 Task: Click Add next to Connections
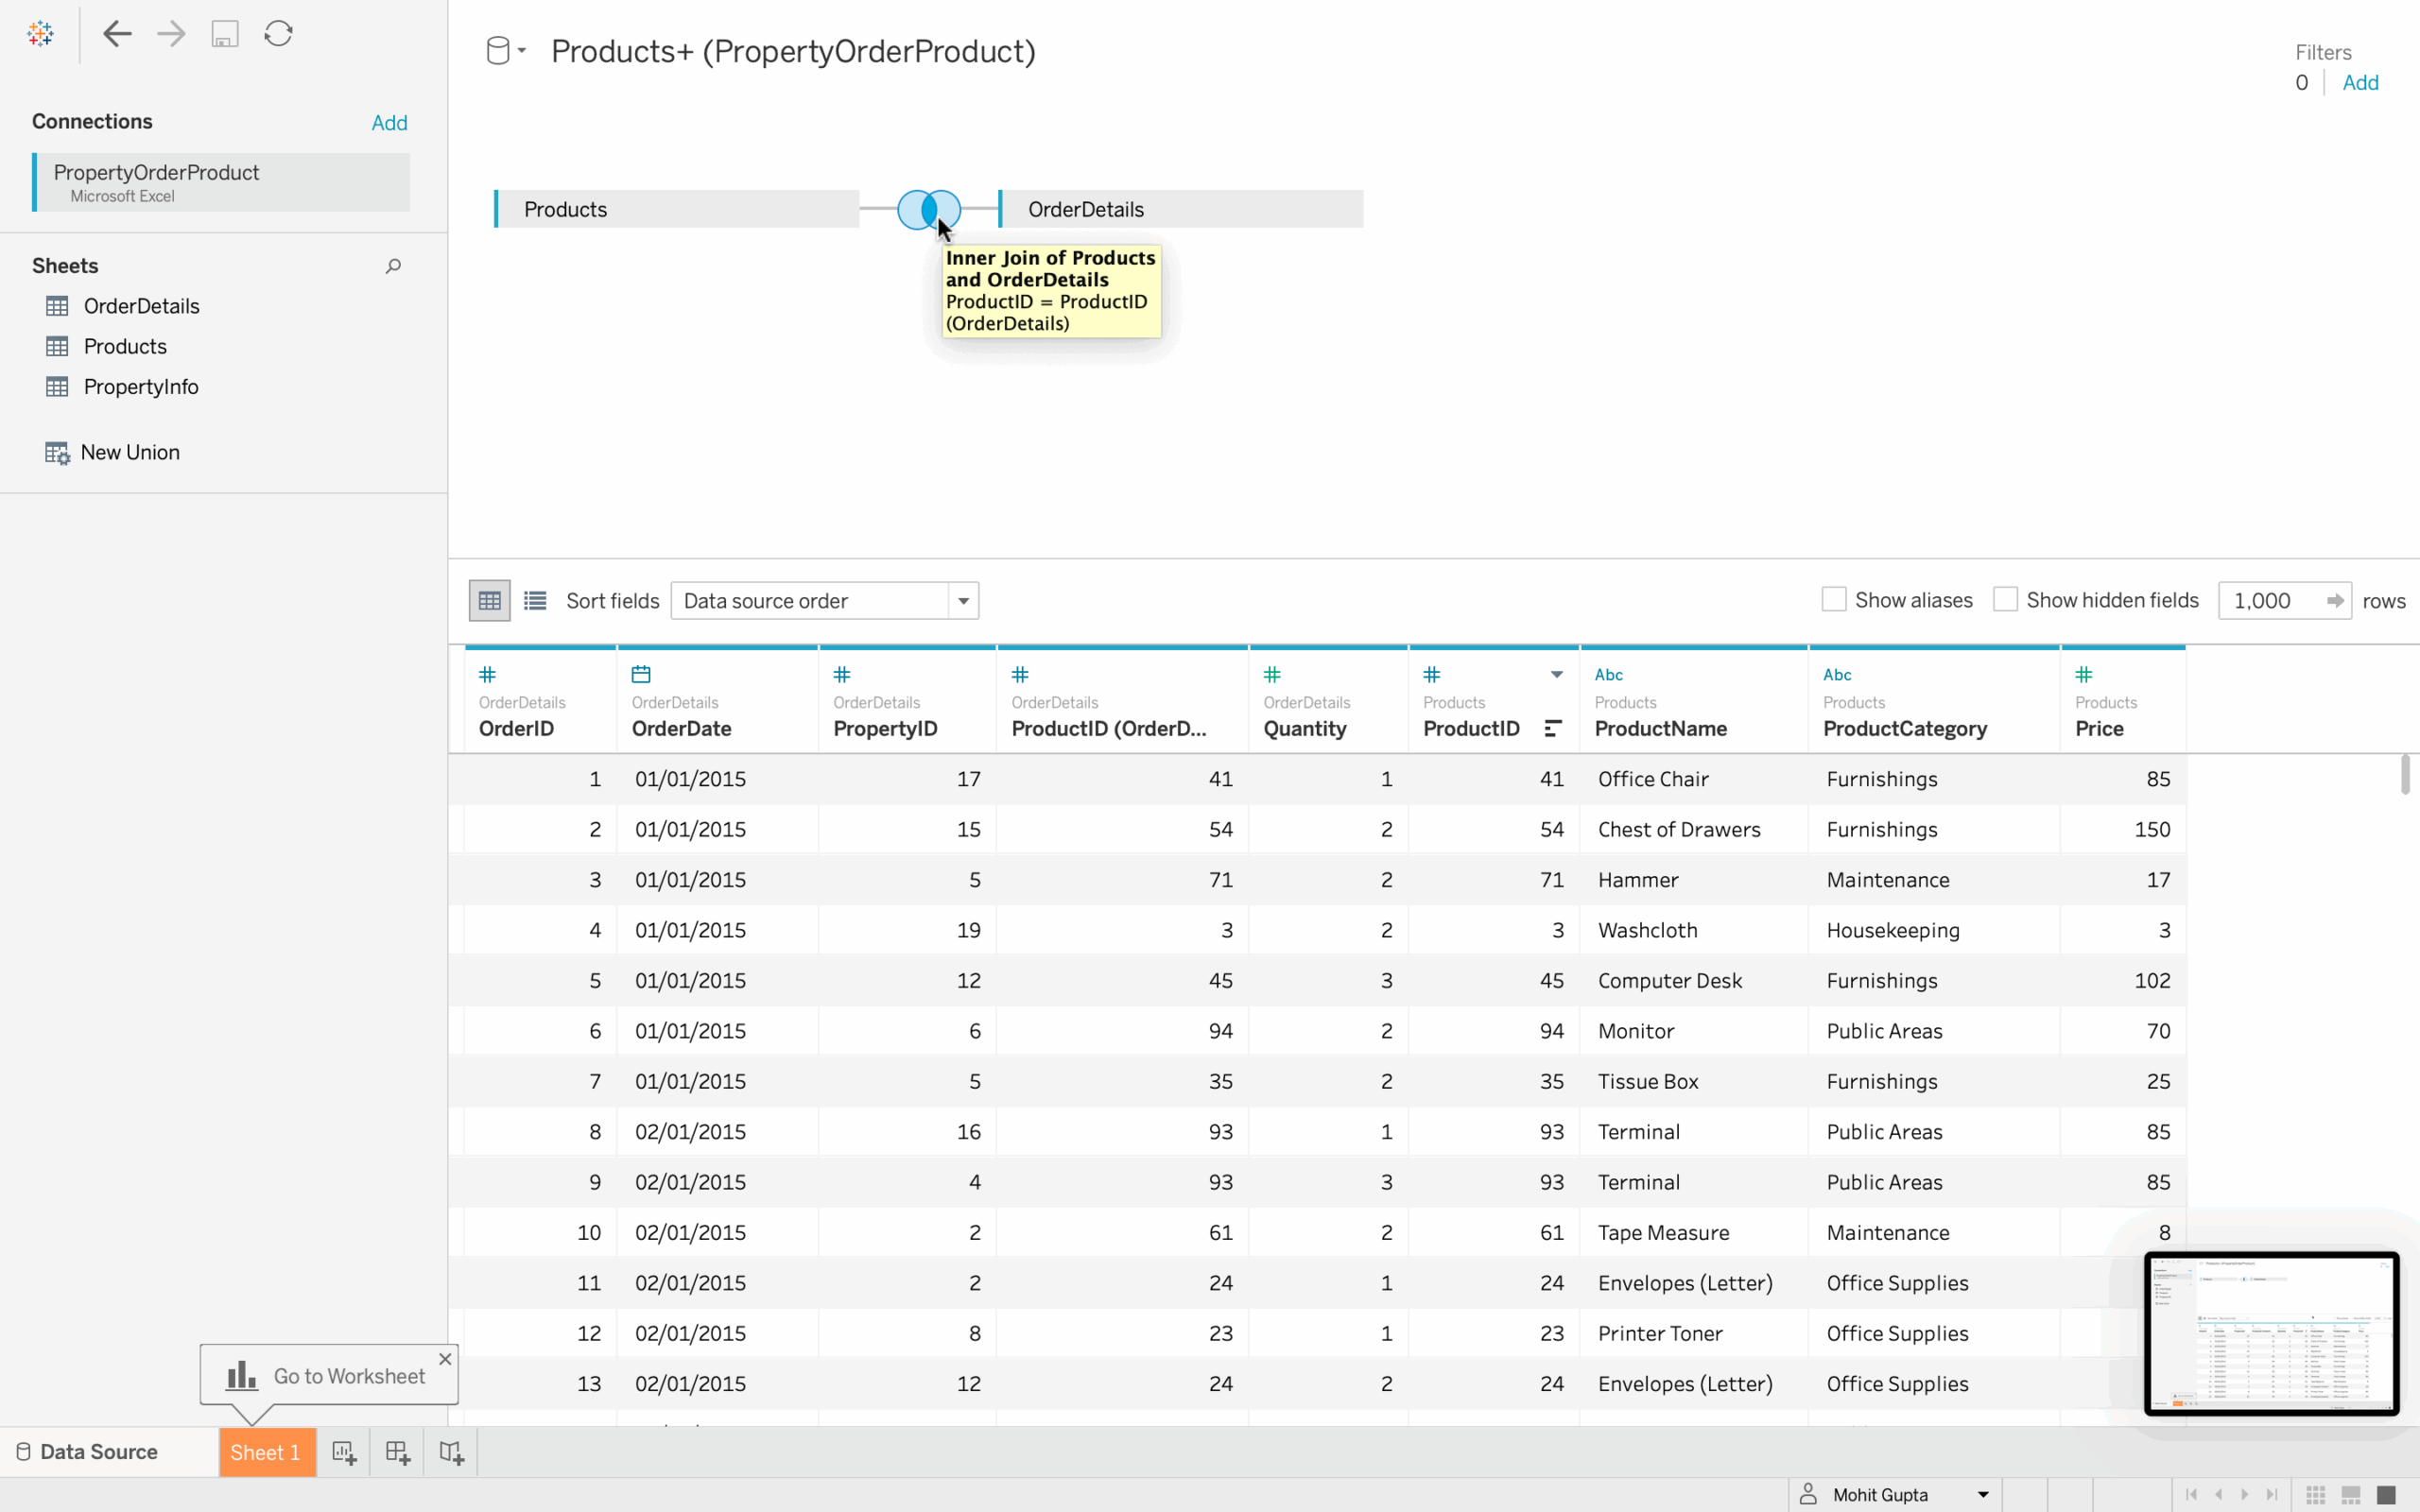click(x=389, y=123)
